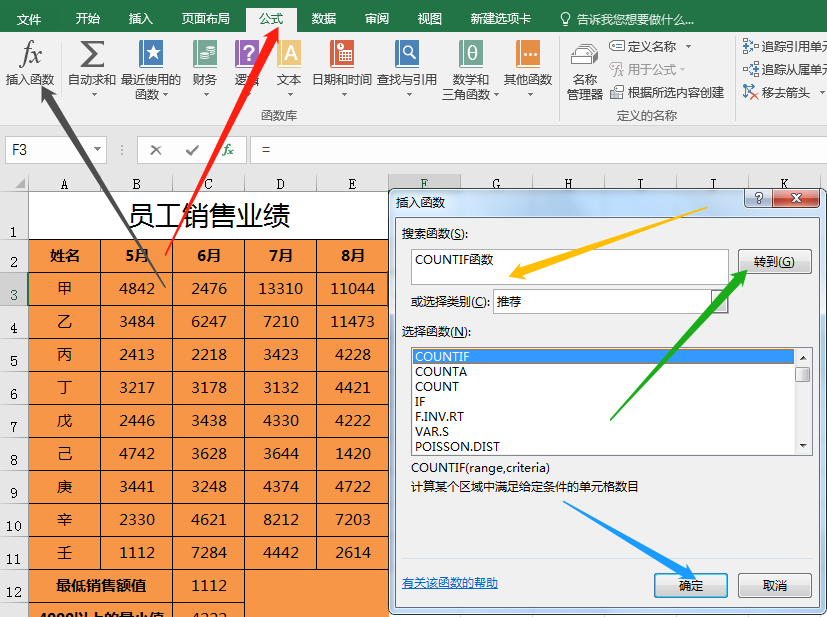Open Lookup and Reference (查找与引用) icon
The image size is (827, 617).
coord(407,54)
